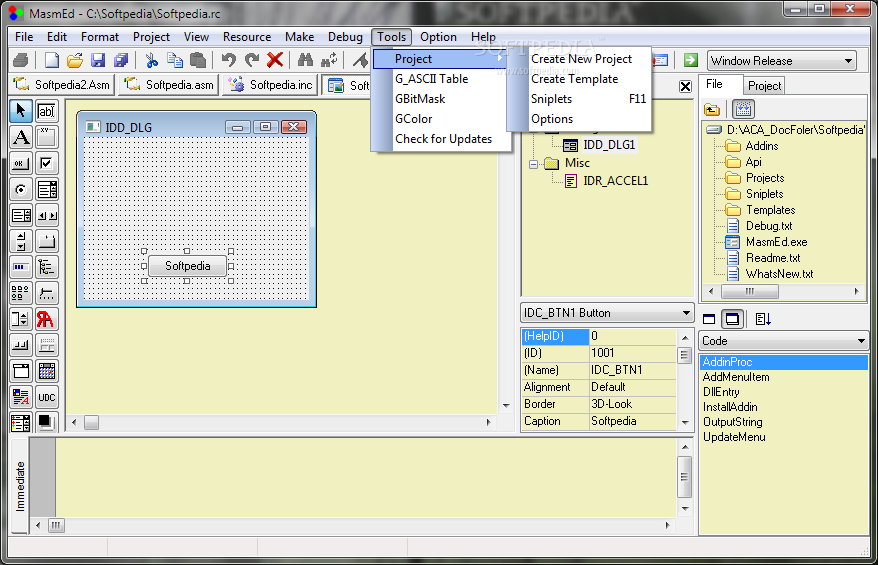Open the Resource menu
Viewport: 878px width, 565px height.
(x=246, y=37)
